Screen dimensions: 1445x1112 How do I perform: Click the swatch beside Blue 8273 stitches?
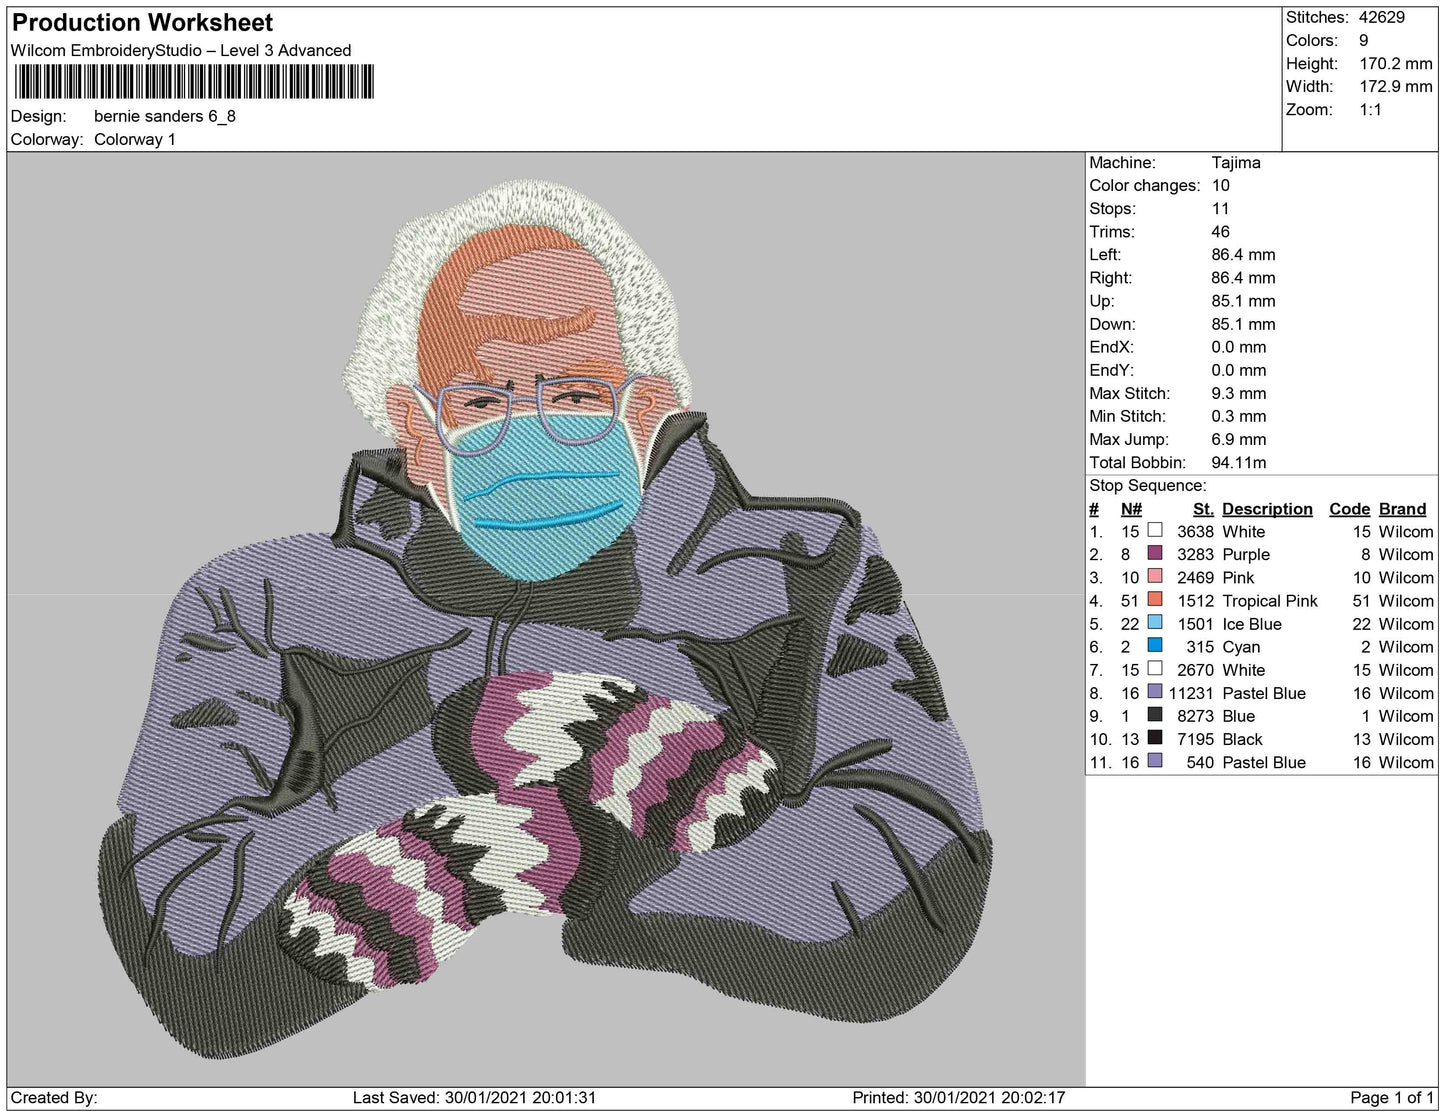point(1155,714)
